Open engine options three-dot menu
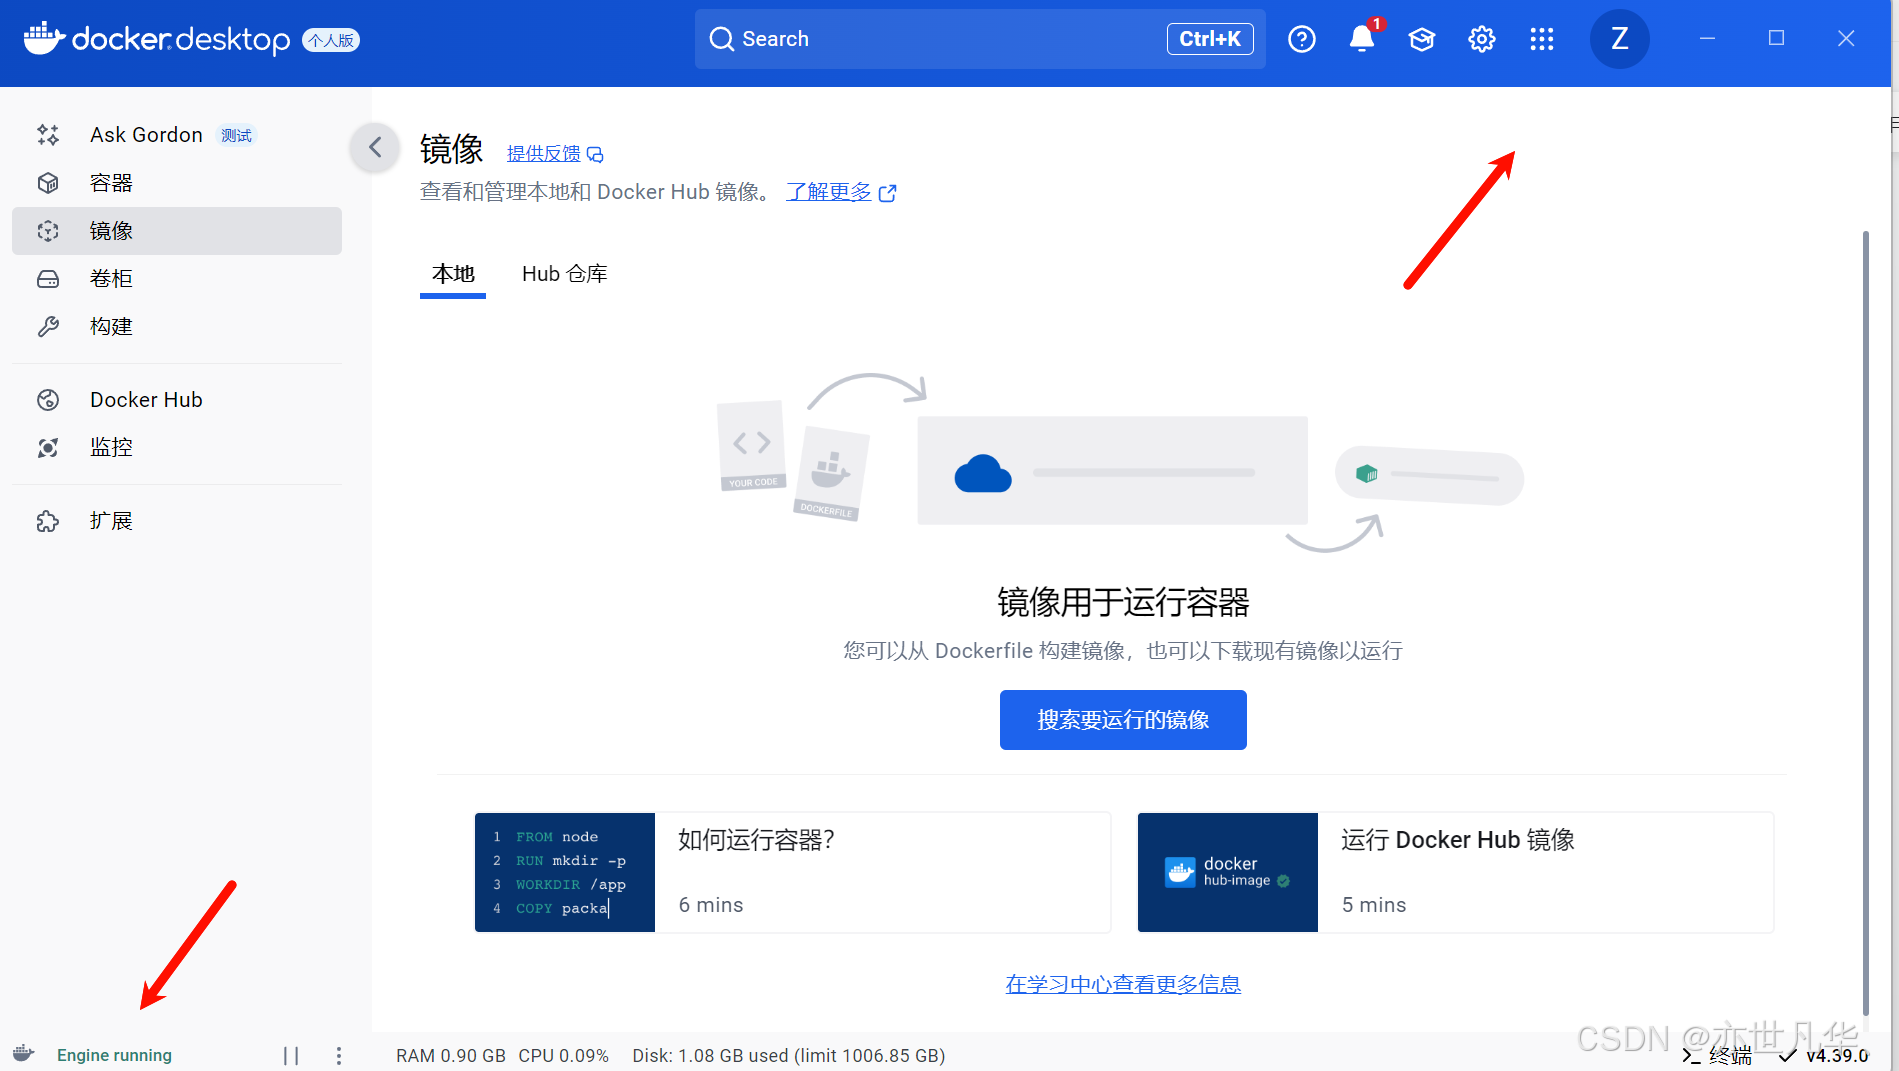1899x1071 pixels. tap(339, 1056)
